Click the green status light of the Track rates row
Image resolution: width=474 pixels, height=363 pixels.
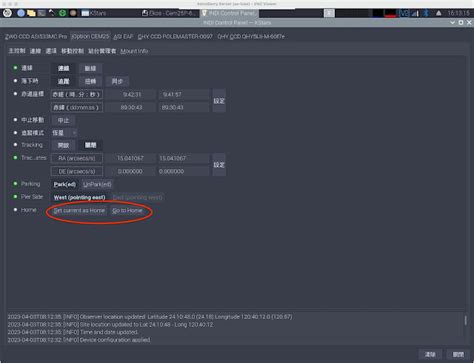[x=15, y=157]
